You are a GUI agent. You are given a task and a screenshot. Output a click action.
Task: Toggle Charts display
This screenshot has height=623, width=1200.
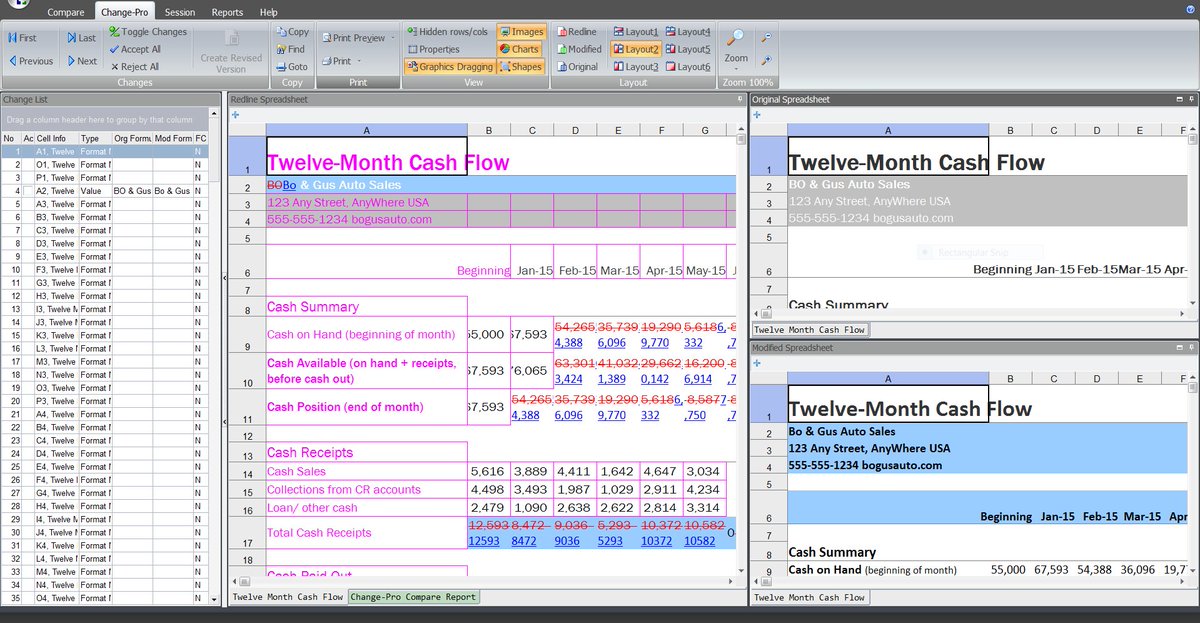pos(518,49)
